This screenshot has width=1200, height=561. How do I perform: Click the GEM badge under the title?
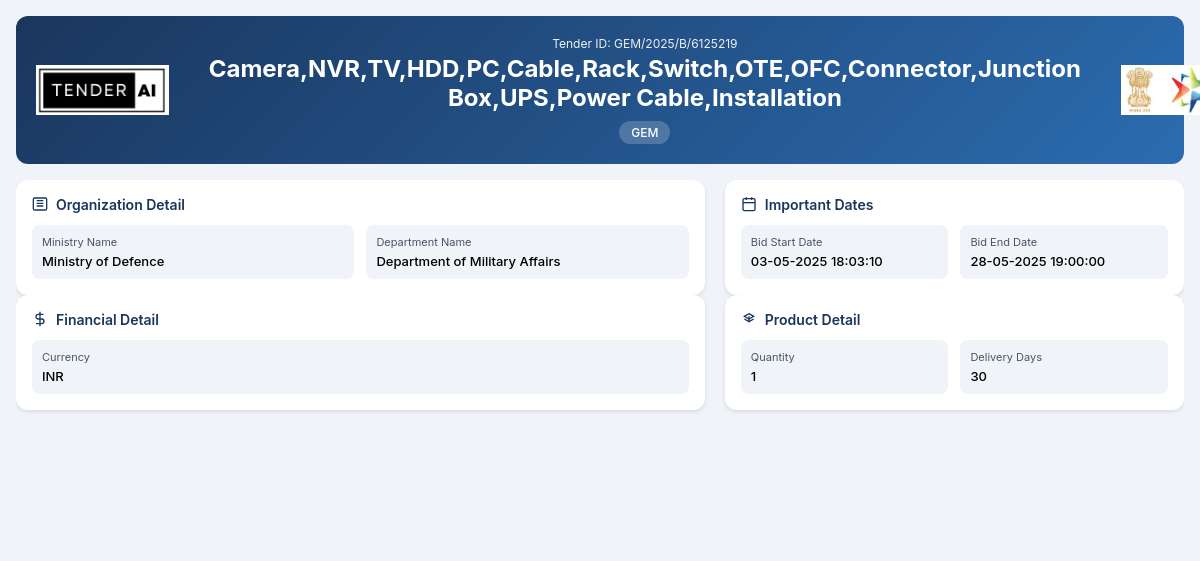pos(644,132)
